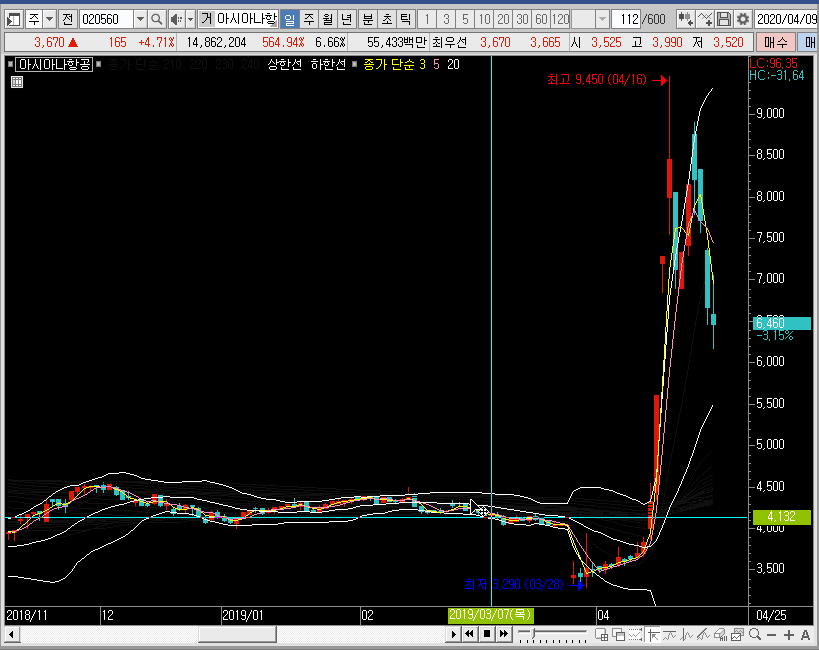Open chart settings gear icon
This screenshot has width=819, height=650.
point(742,20)
